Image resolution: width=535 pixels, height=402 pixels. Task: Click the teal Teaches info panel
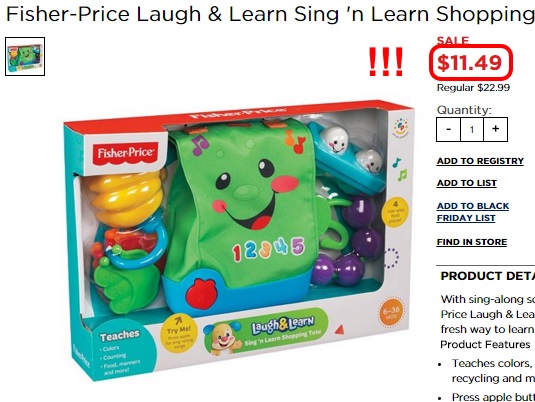pyautogui.click(x=119, y=351)
